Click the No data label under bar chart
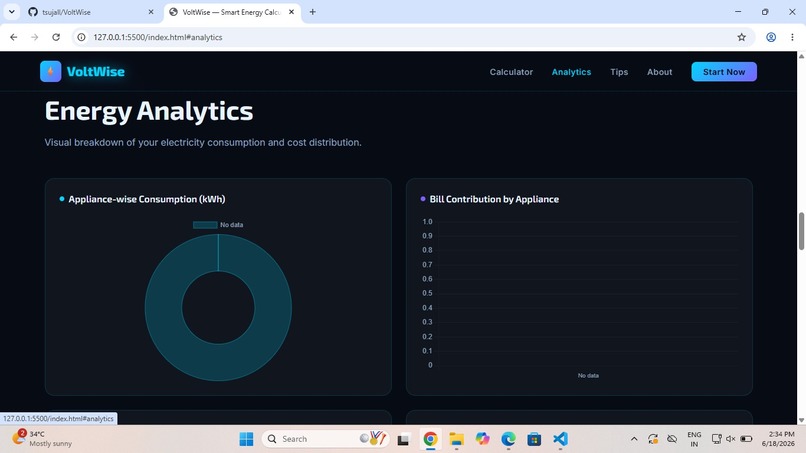806x453 pixels. [x=588, y=375]
